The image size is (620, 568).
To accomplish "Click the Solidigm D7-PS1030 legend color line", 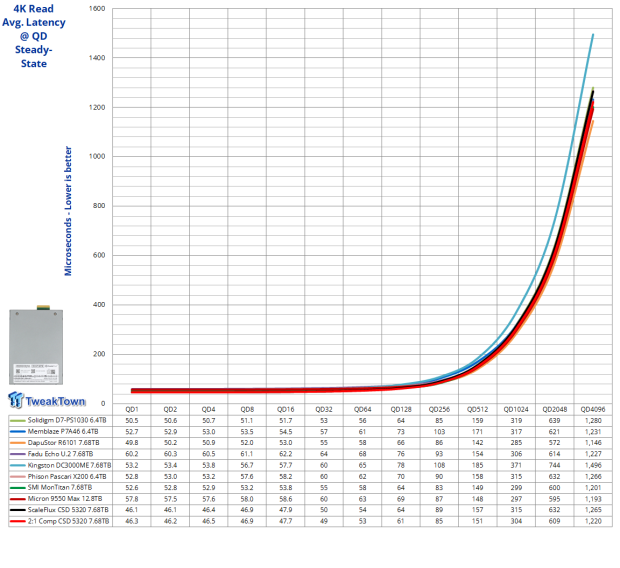I will 15,421.
